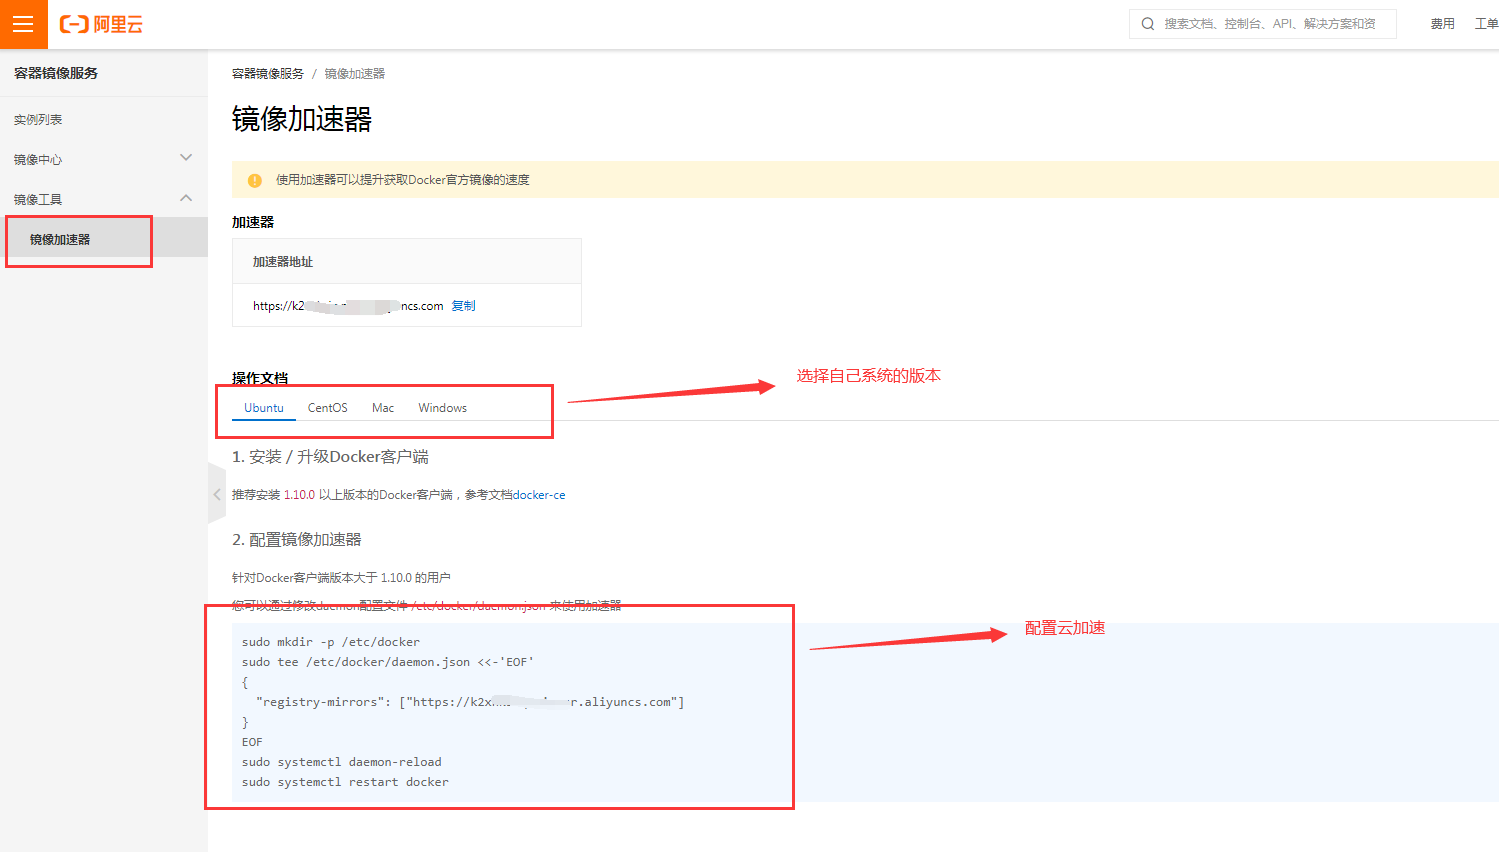Switch to the Windows tab

(442, 407)
